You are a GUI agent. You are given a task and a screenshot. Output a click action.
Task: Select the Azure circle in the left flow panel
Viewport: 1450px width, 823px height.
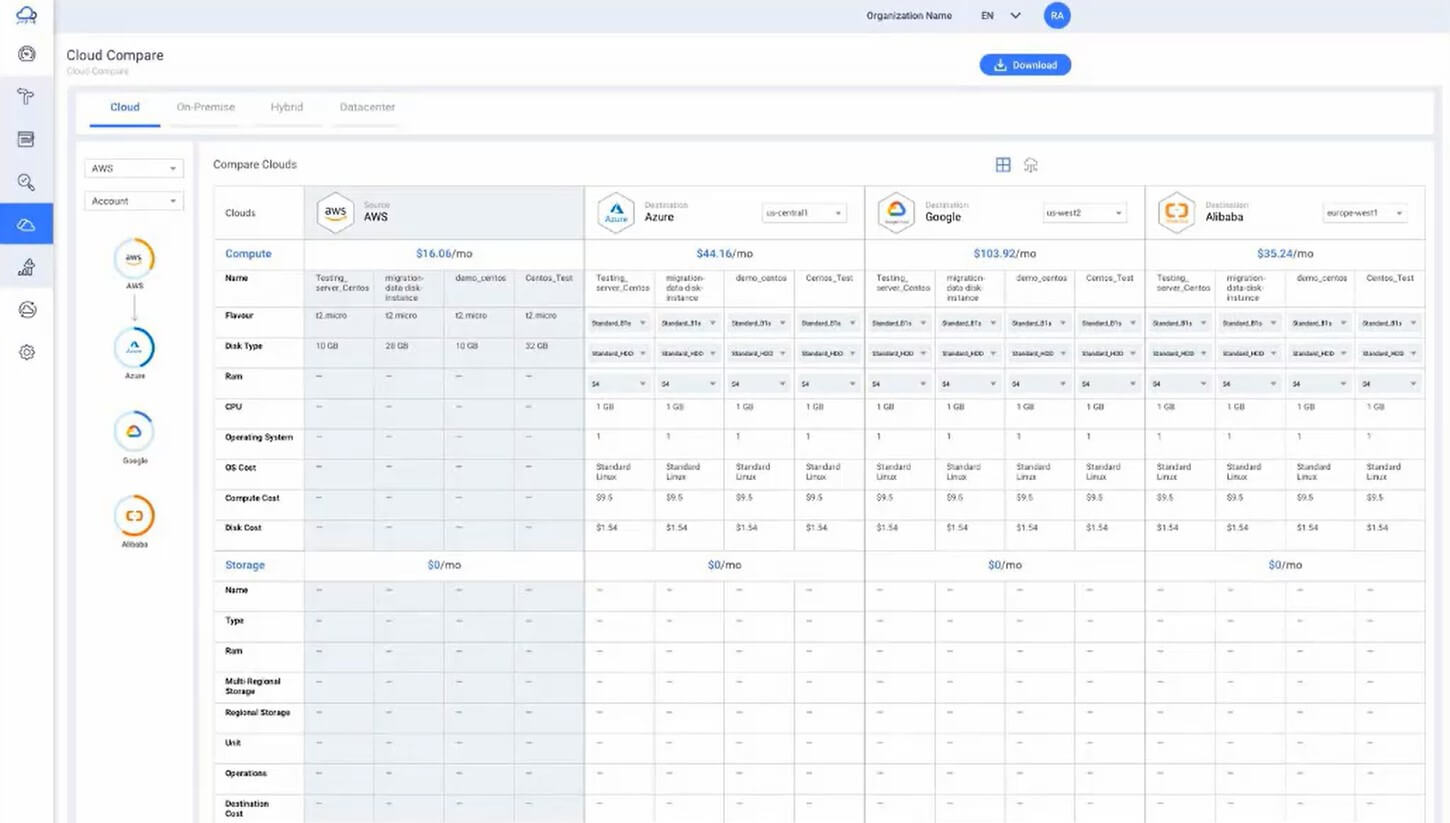coord(134,348)
